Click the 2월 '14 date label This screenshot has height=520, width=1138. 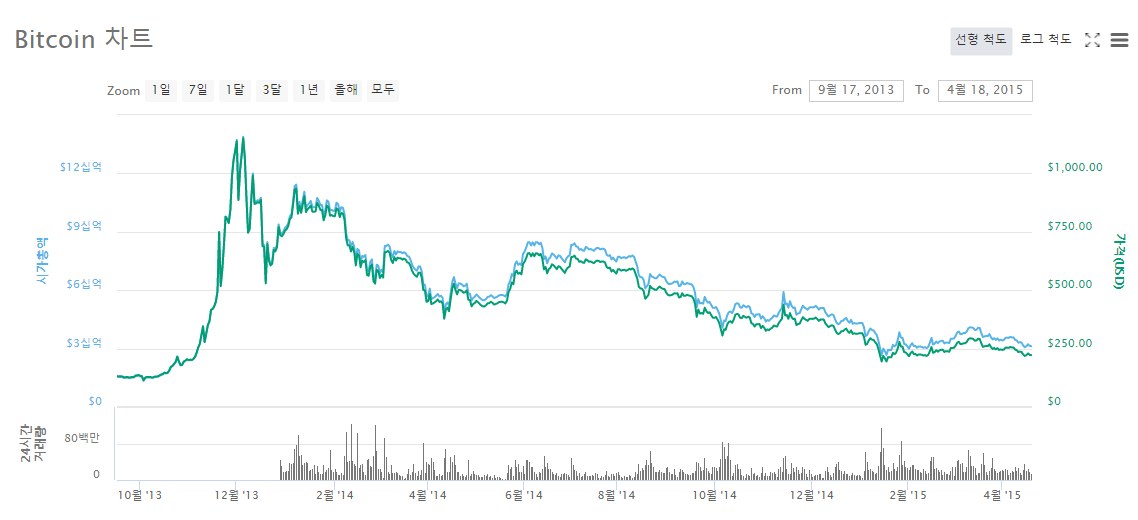[x=333, y=495]
